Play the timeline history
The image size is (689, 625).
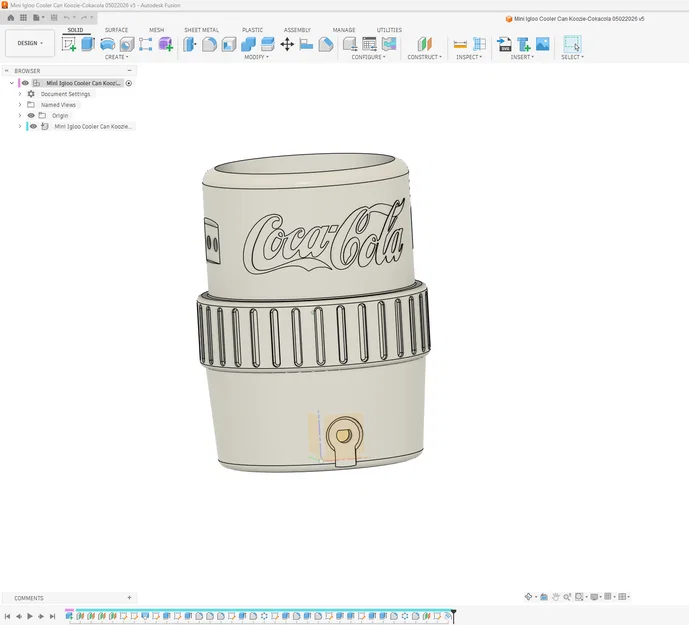pos(30,616)
